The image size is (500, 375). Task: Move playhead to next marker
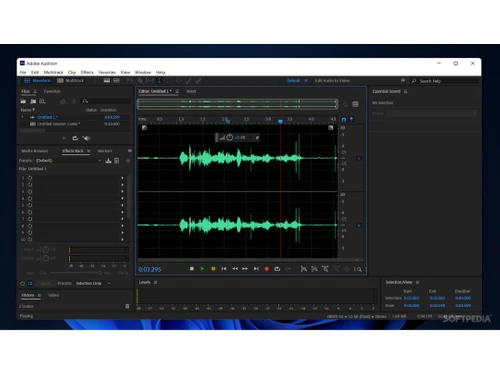click(256, 269)
